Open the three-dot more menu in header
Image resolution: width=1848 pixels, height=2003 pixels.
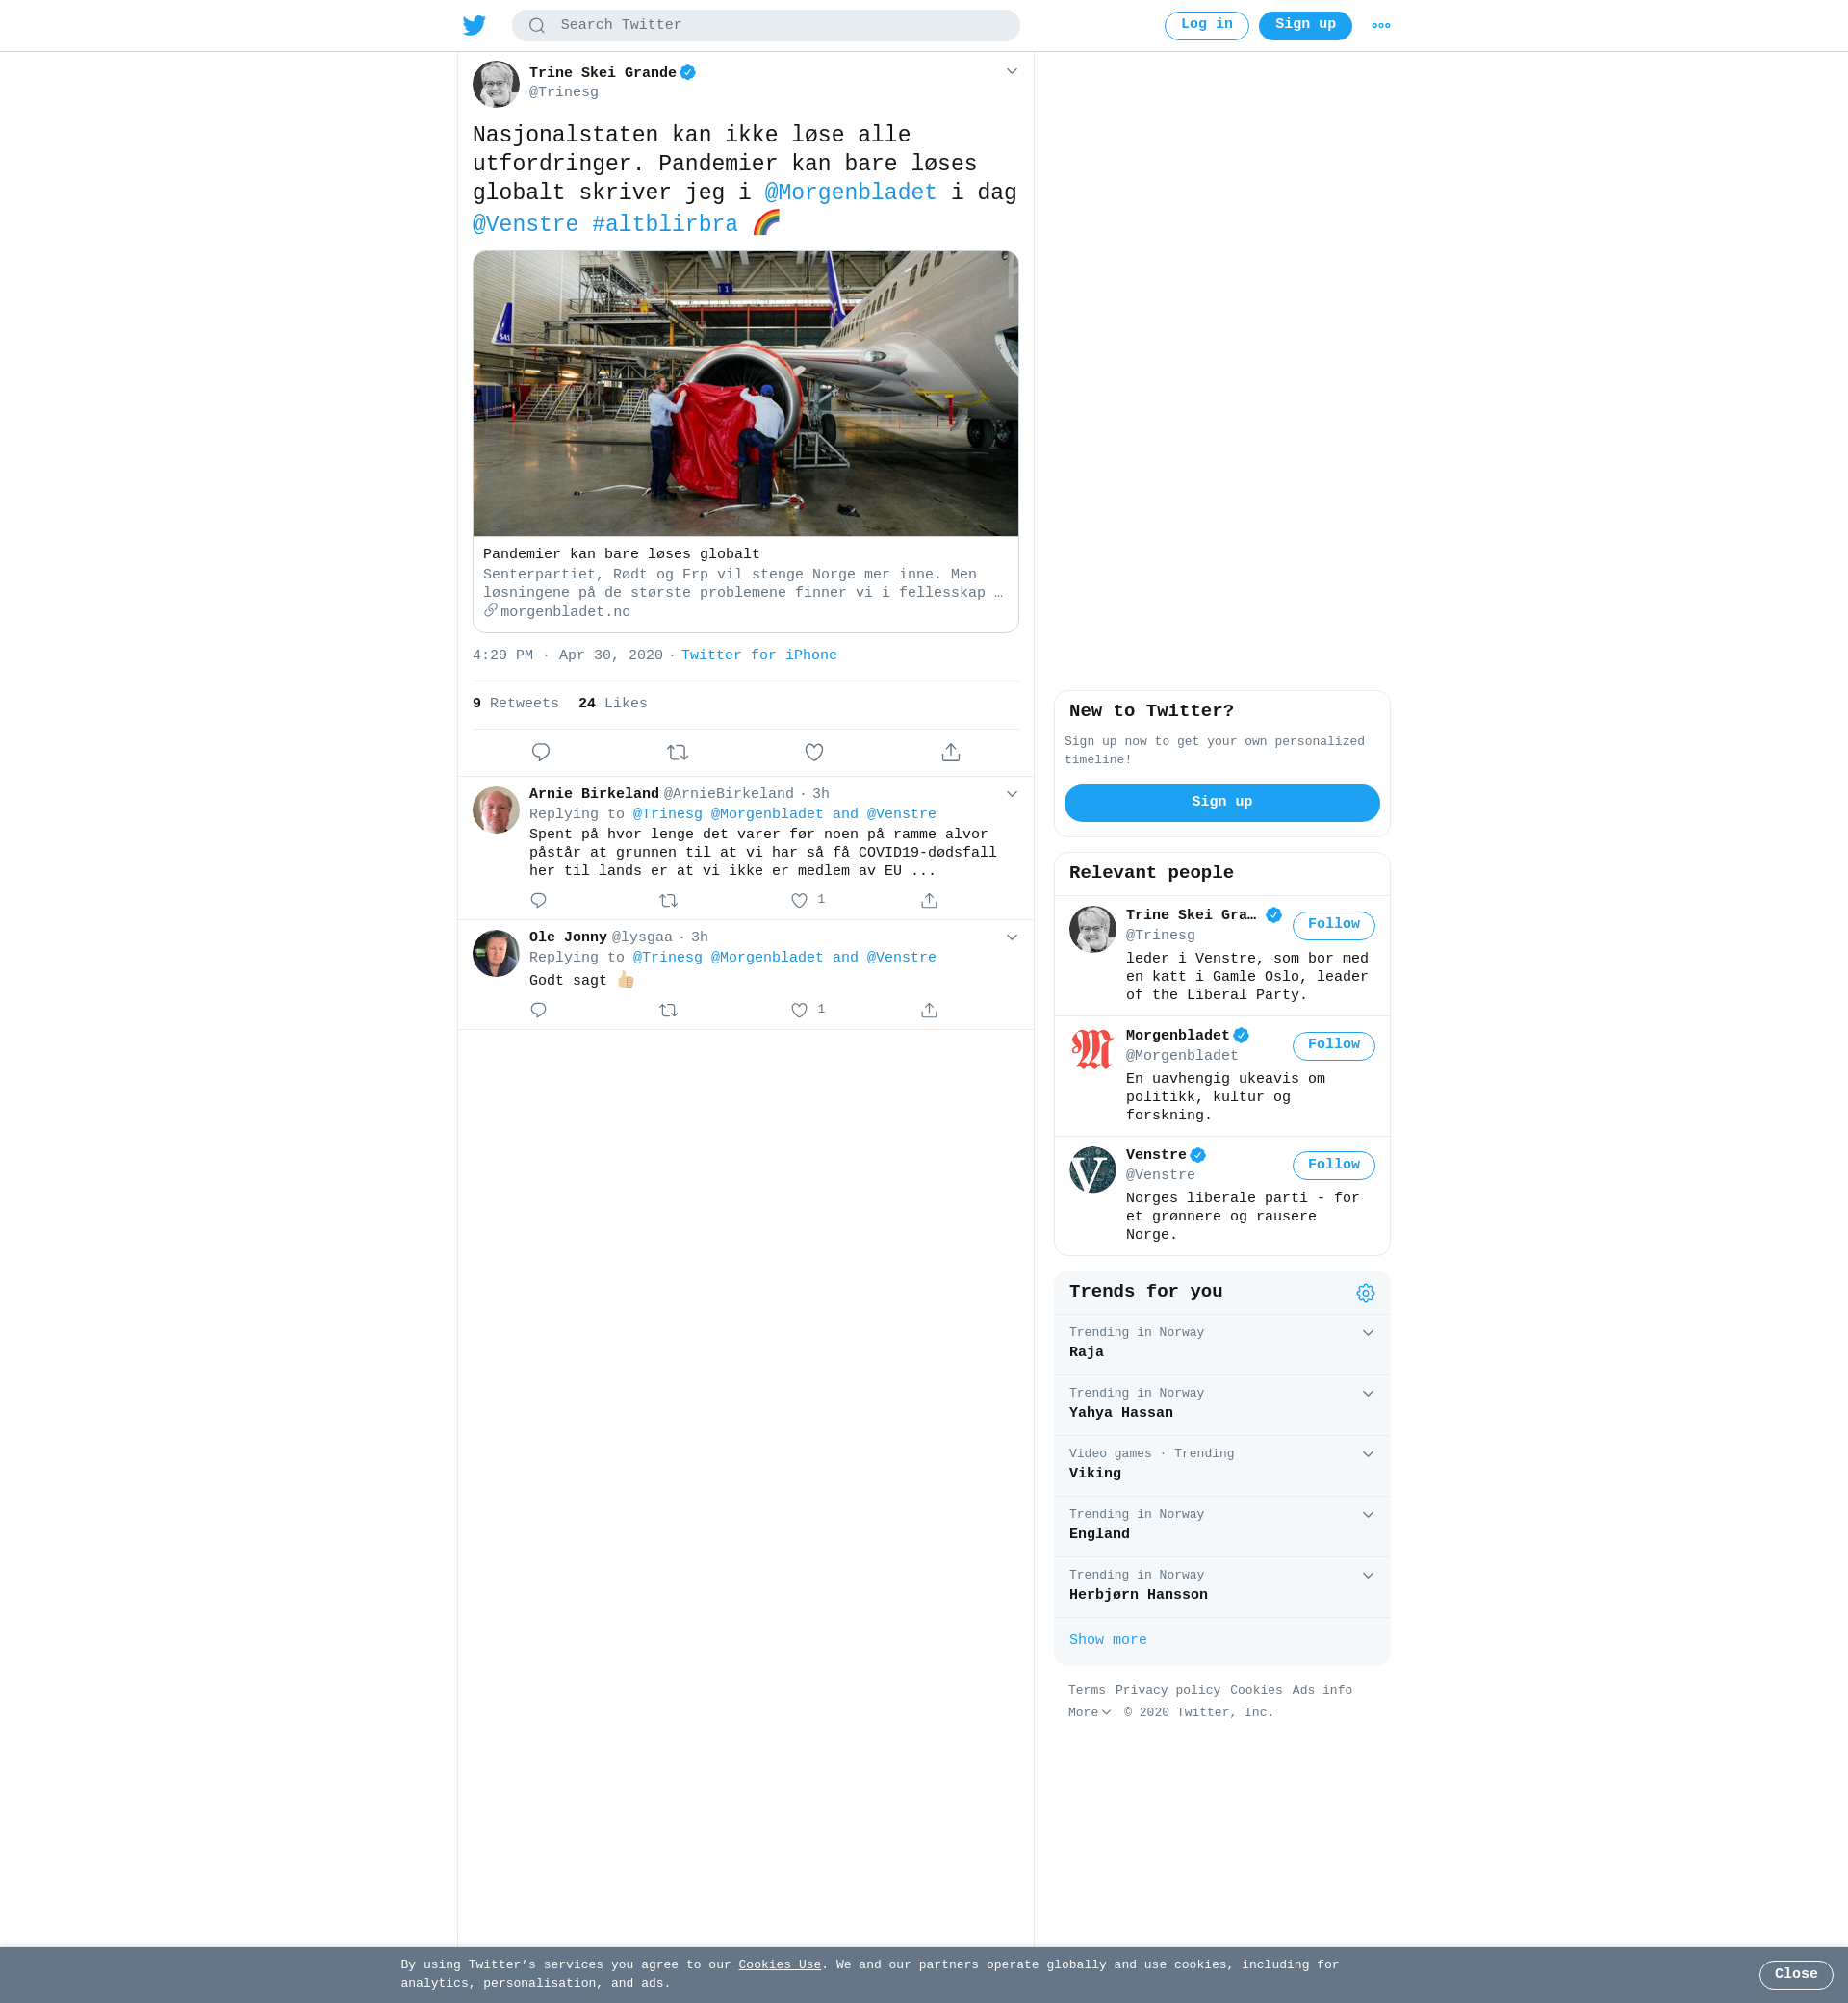[x=1381, y=26]
